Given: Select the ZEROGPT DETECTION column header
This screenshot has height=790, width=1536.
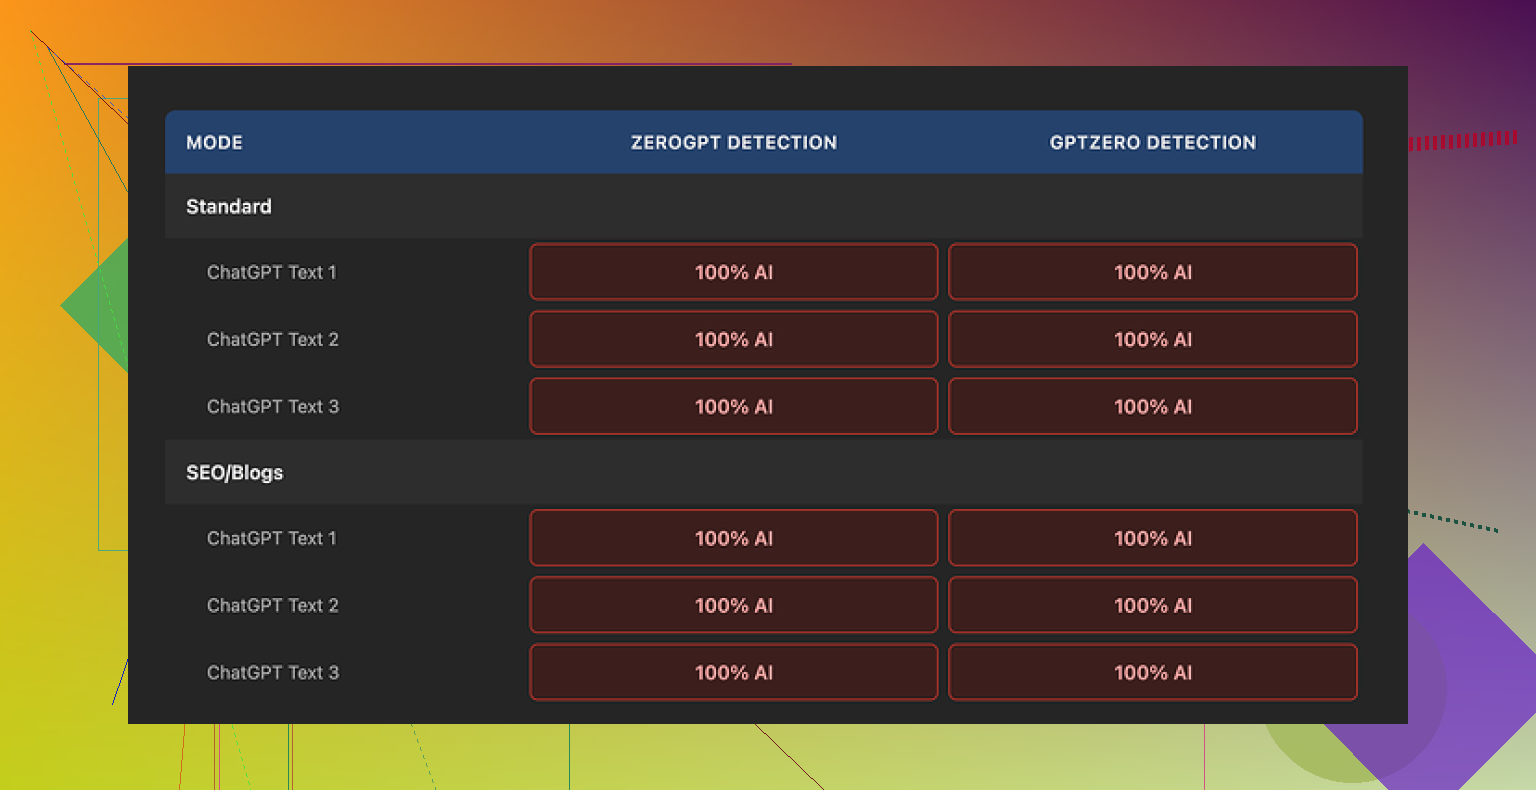Looking at the screenshot, I should coord(733,142).
